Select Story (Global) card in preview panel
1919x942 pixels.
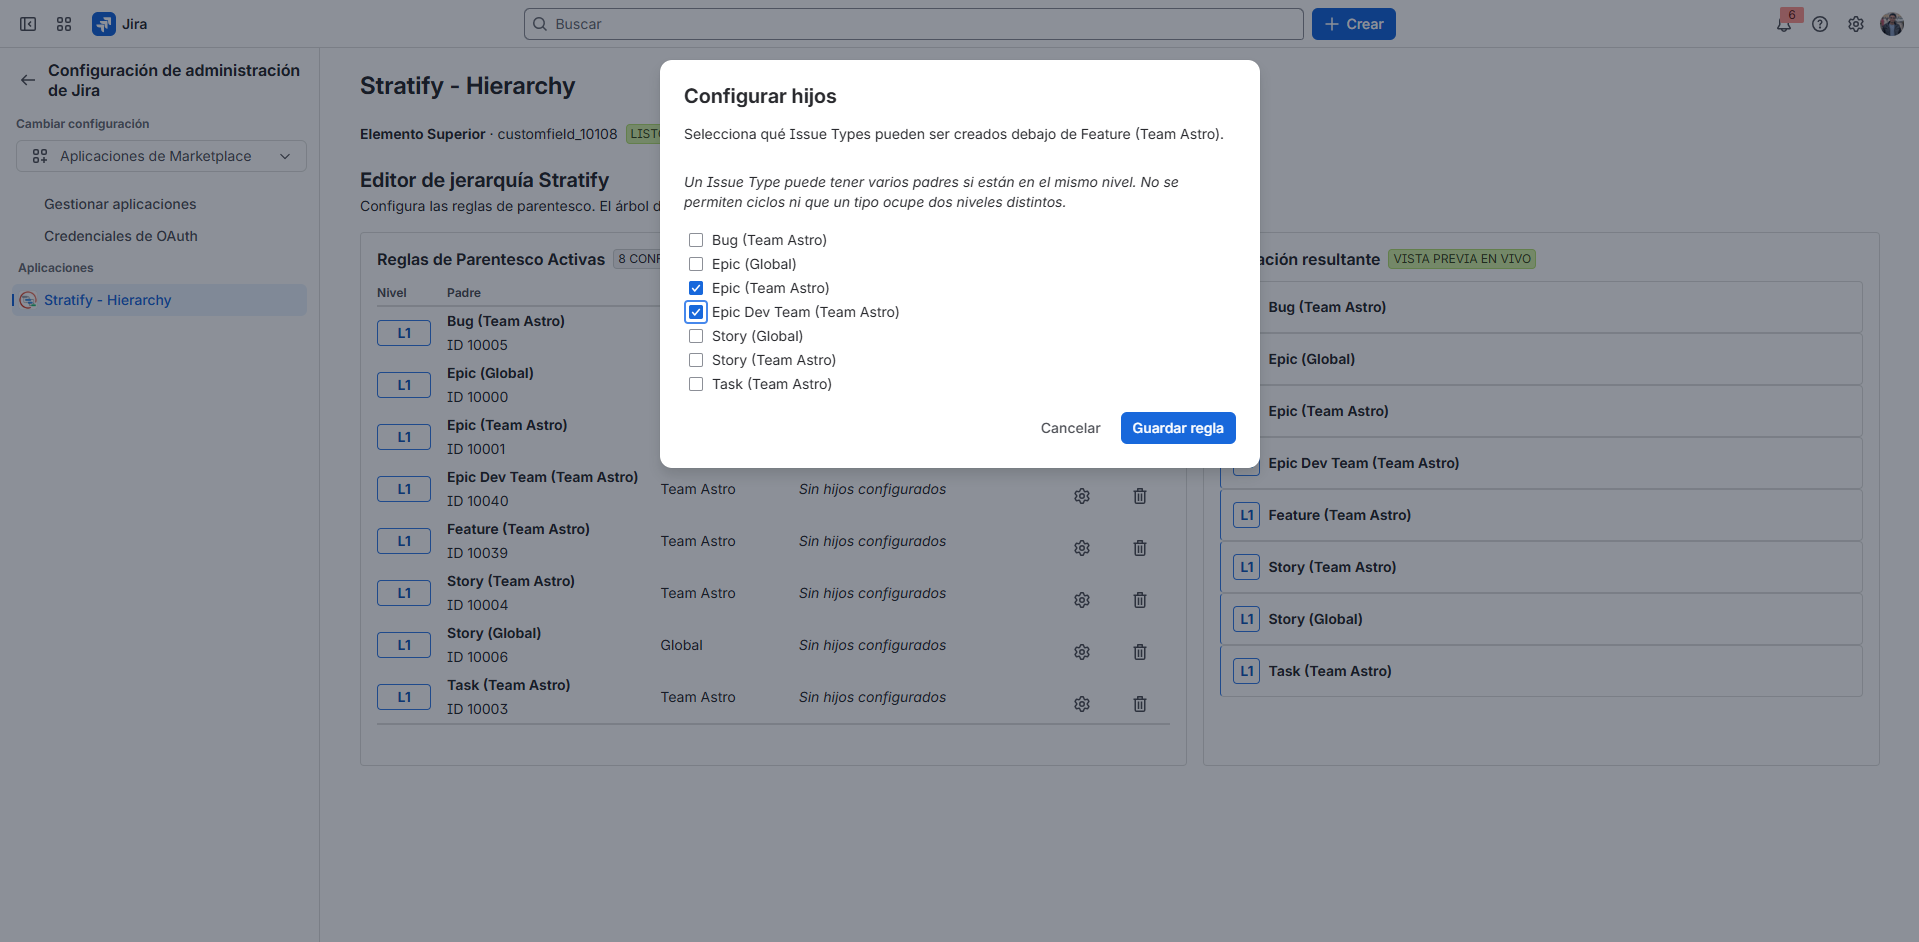point(1541,619)
